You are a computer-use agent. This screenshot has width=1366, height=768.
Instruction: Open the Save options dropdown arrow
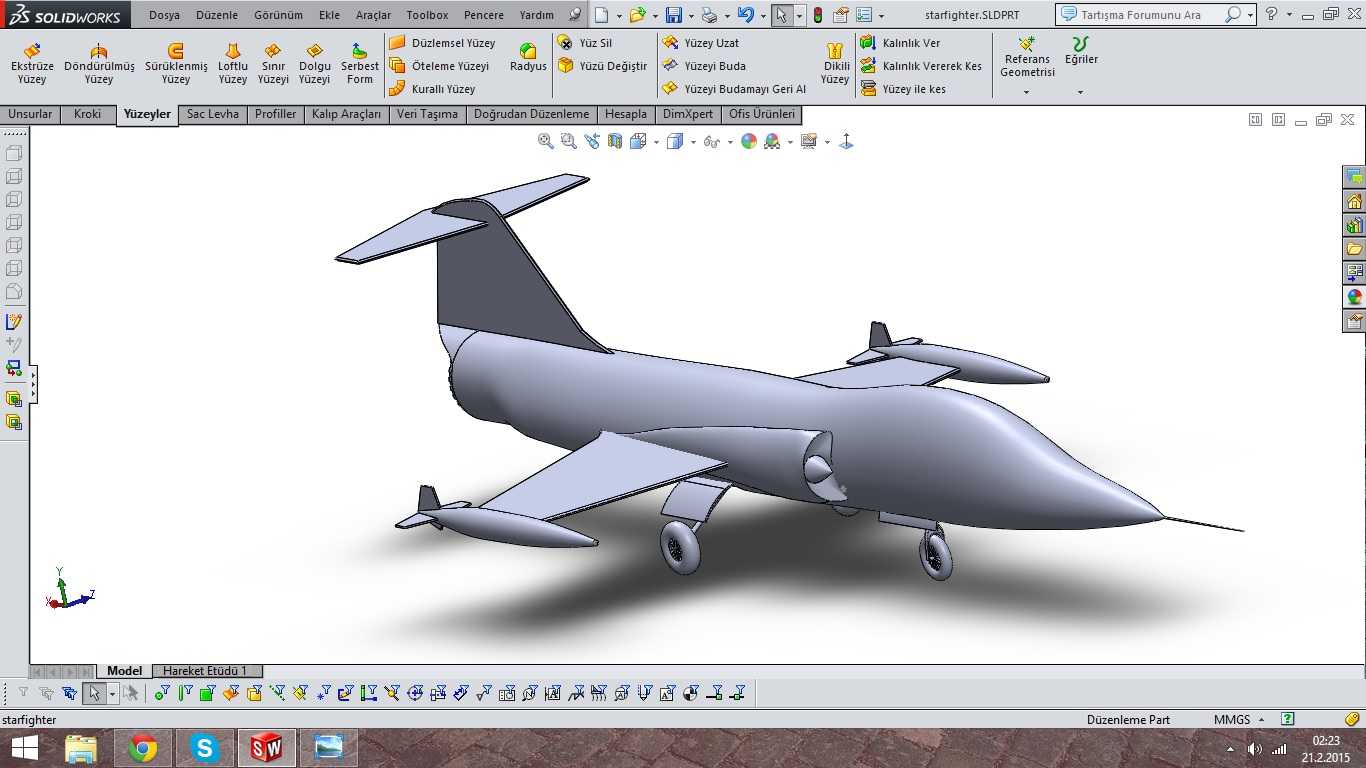click(690, 16)
